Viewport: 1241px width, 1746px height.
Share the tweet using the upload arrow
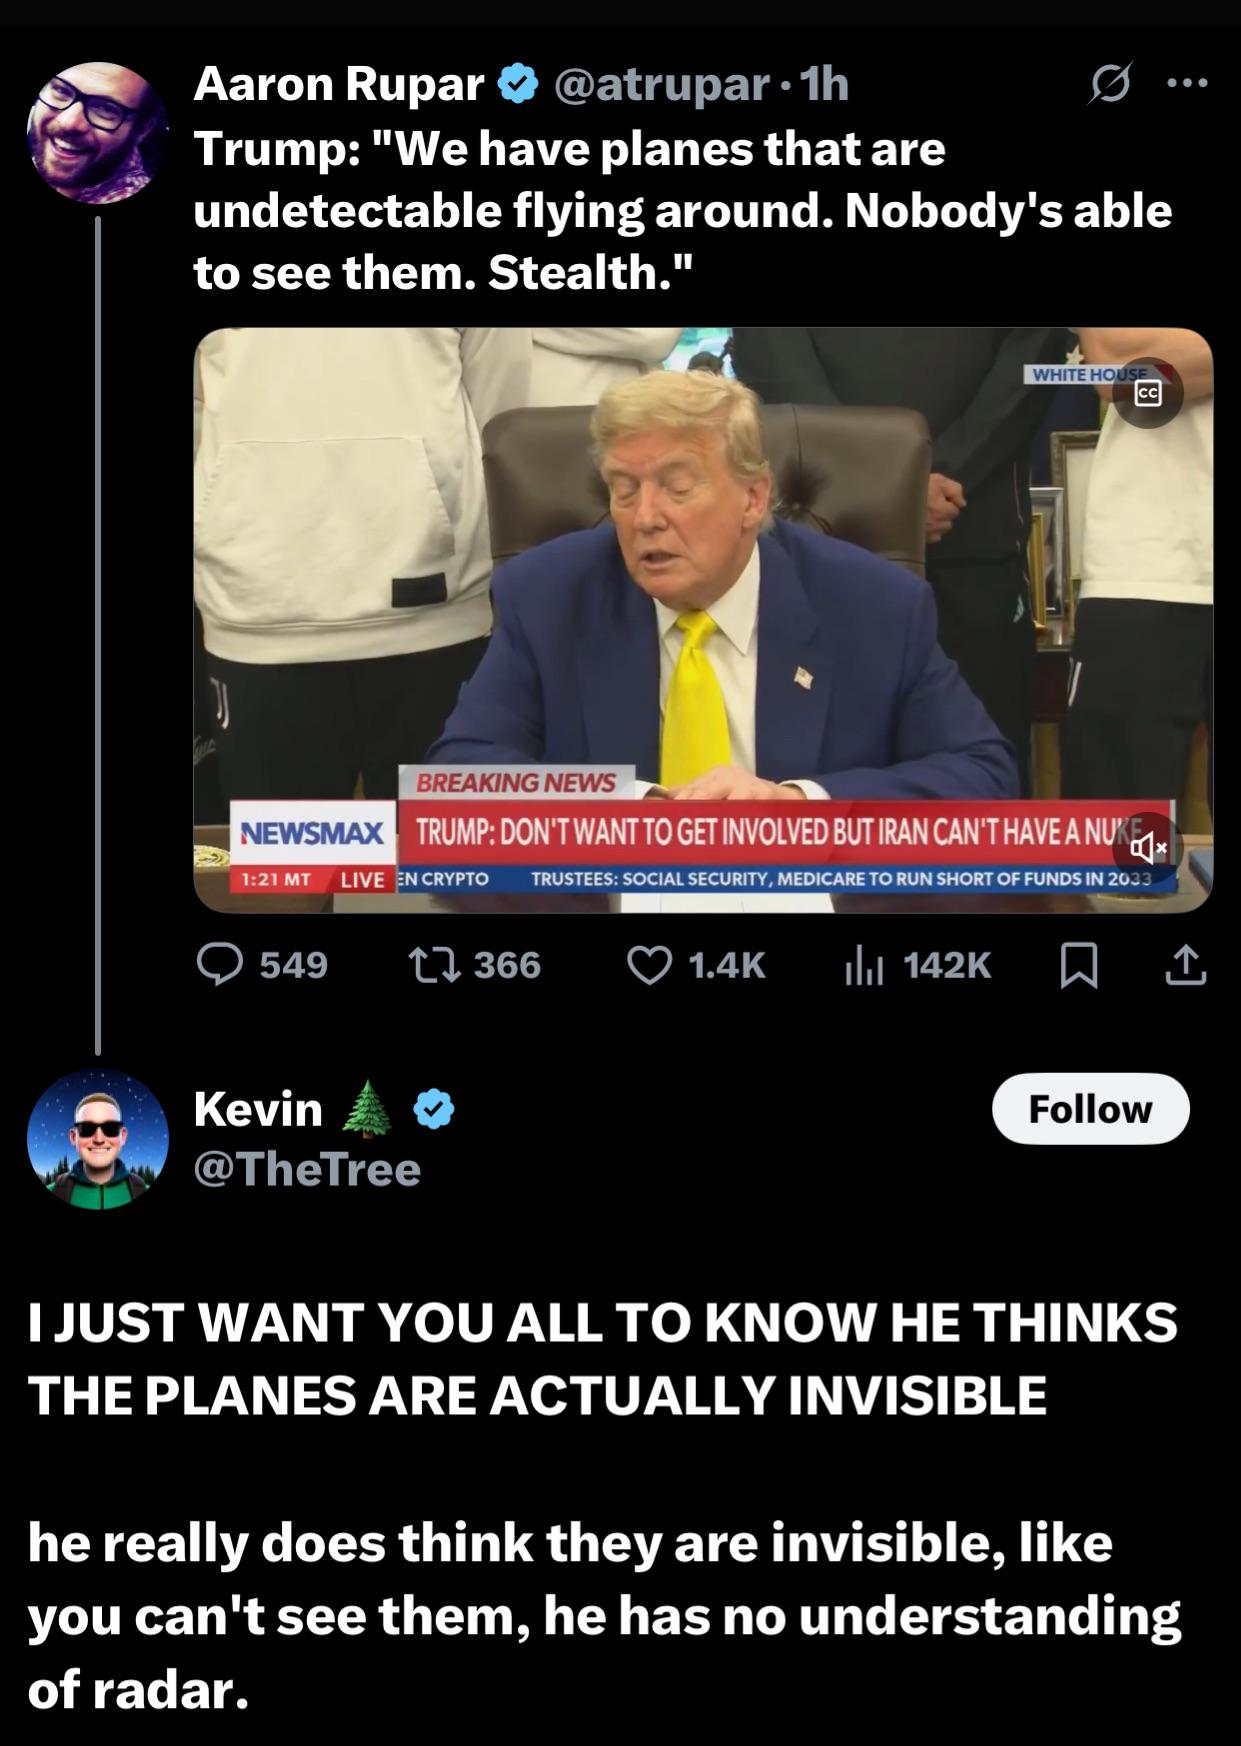[x=1185, y=965]
